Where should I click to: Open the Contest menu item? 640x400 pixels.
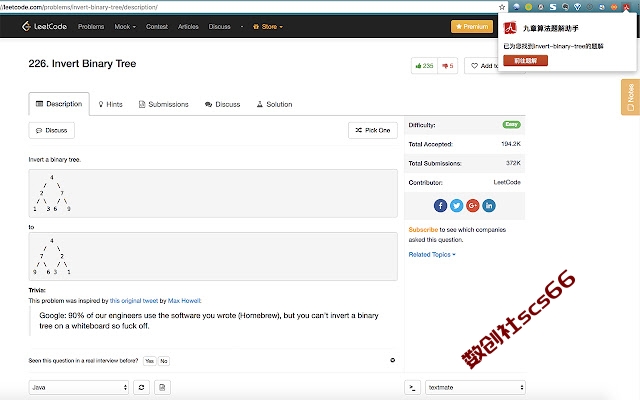[157, 27]
